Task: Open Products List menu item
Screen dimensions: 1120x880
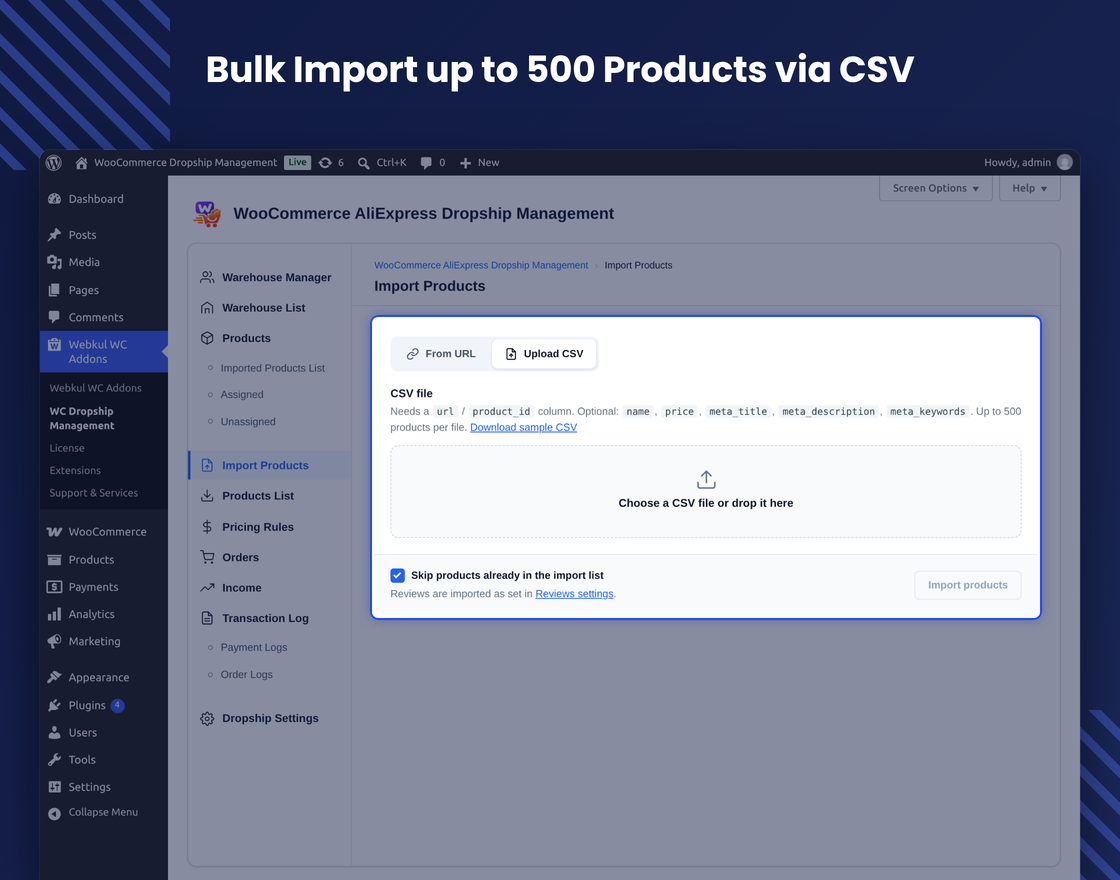Action: pos(258,496)
